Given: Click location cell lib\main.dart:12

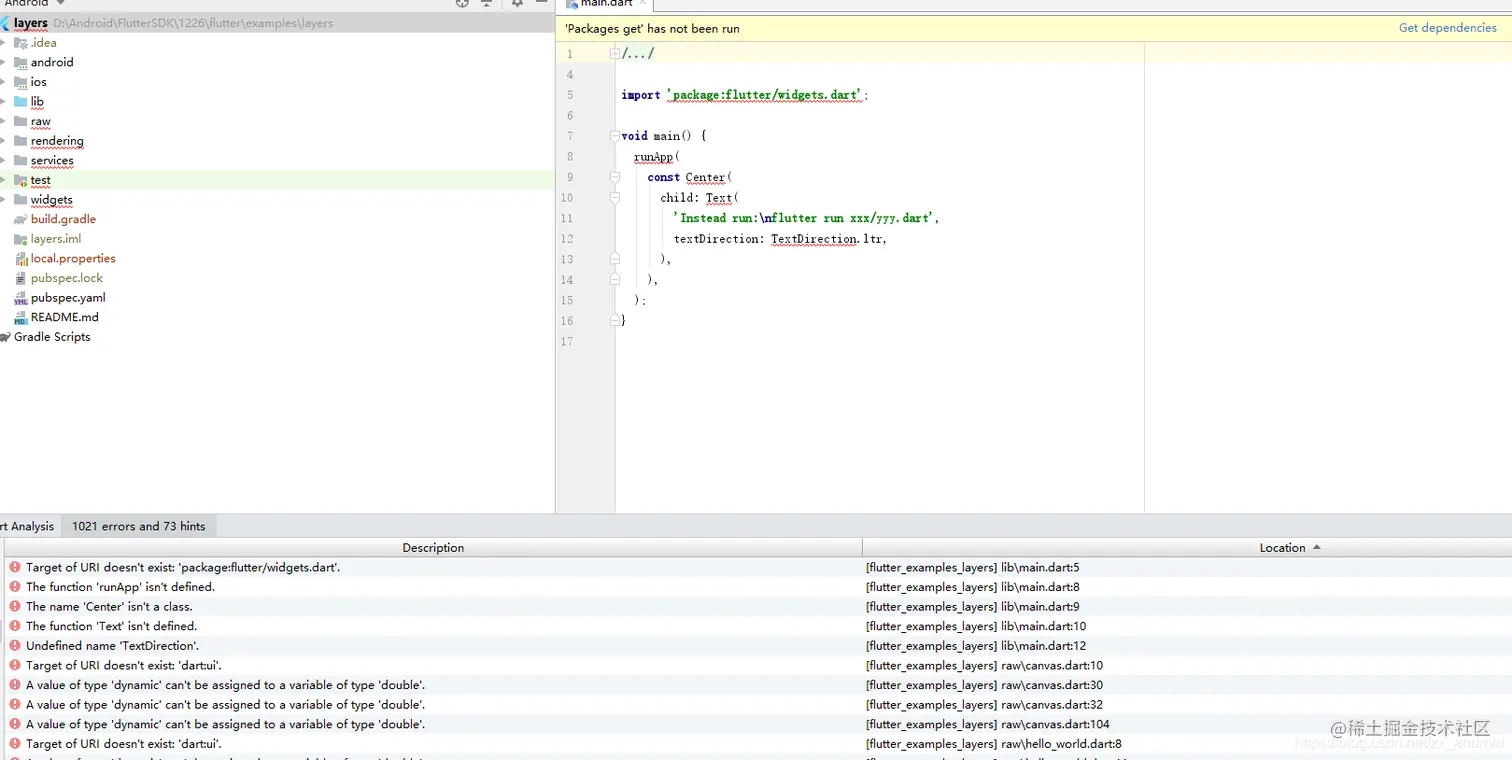Looking at the screenshot, I should pos(975,646).
